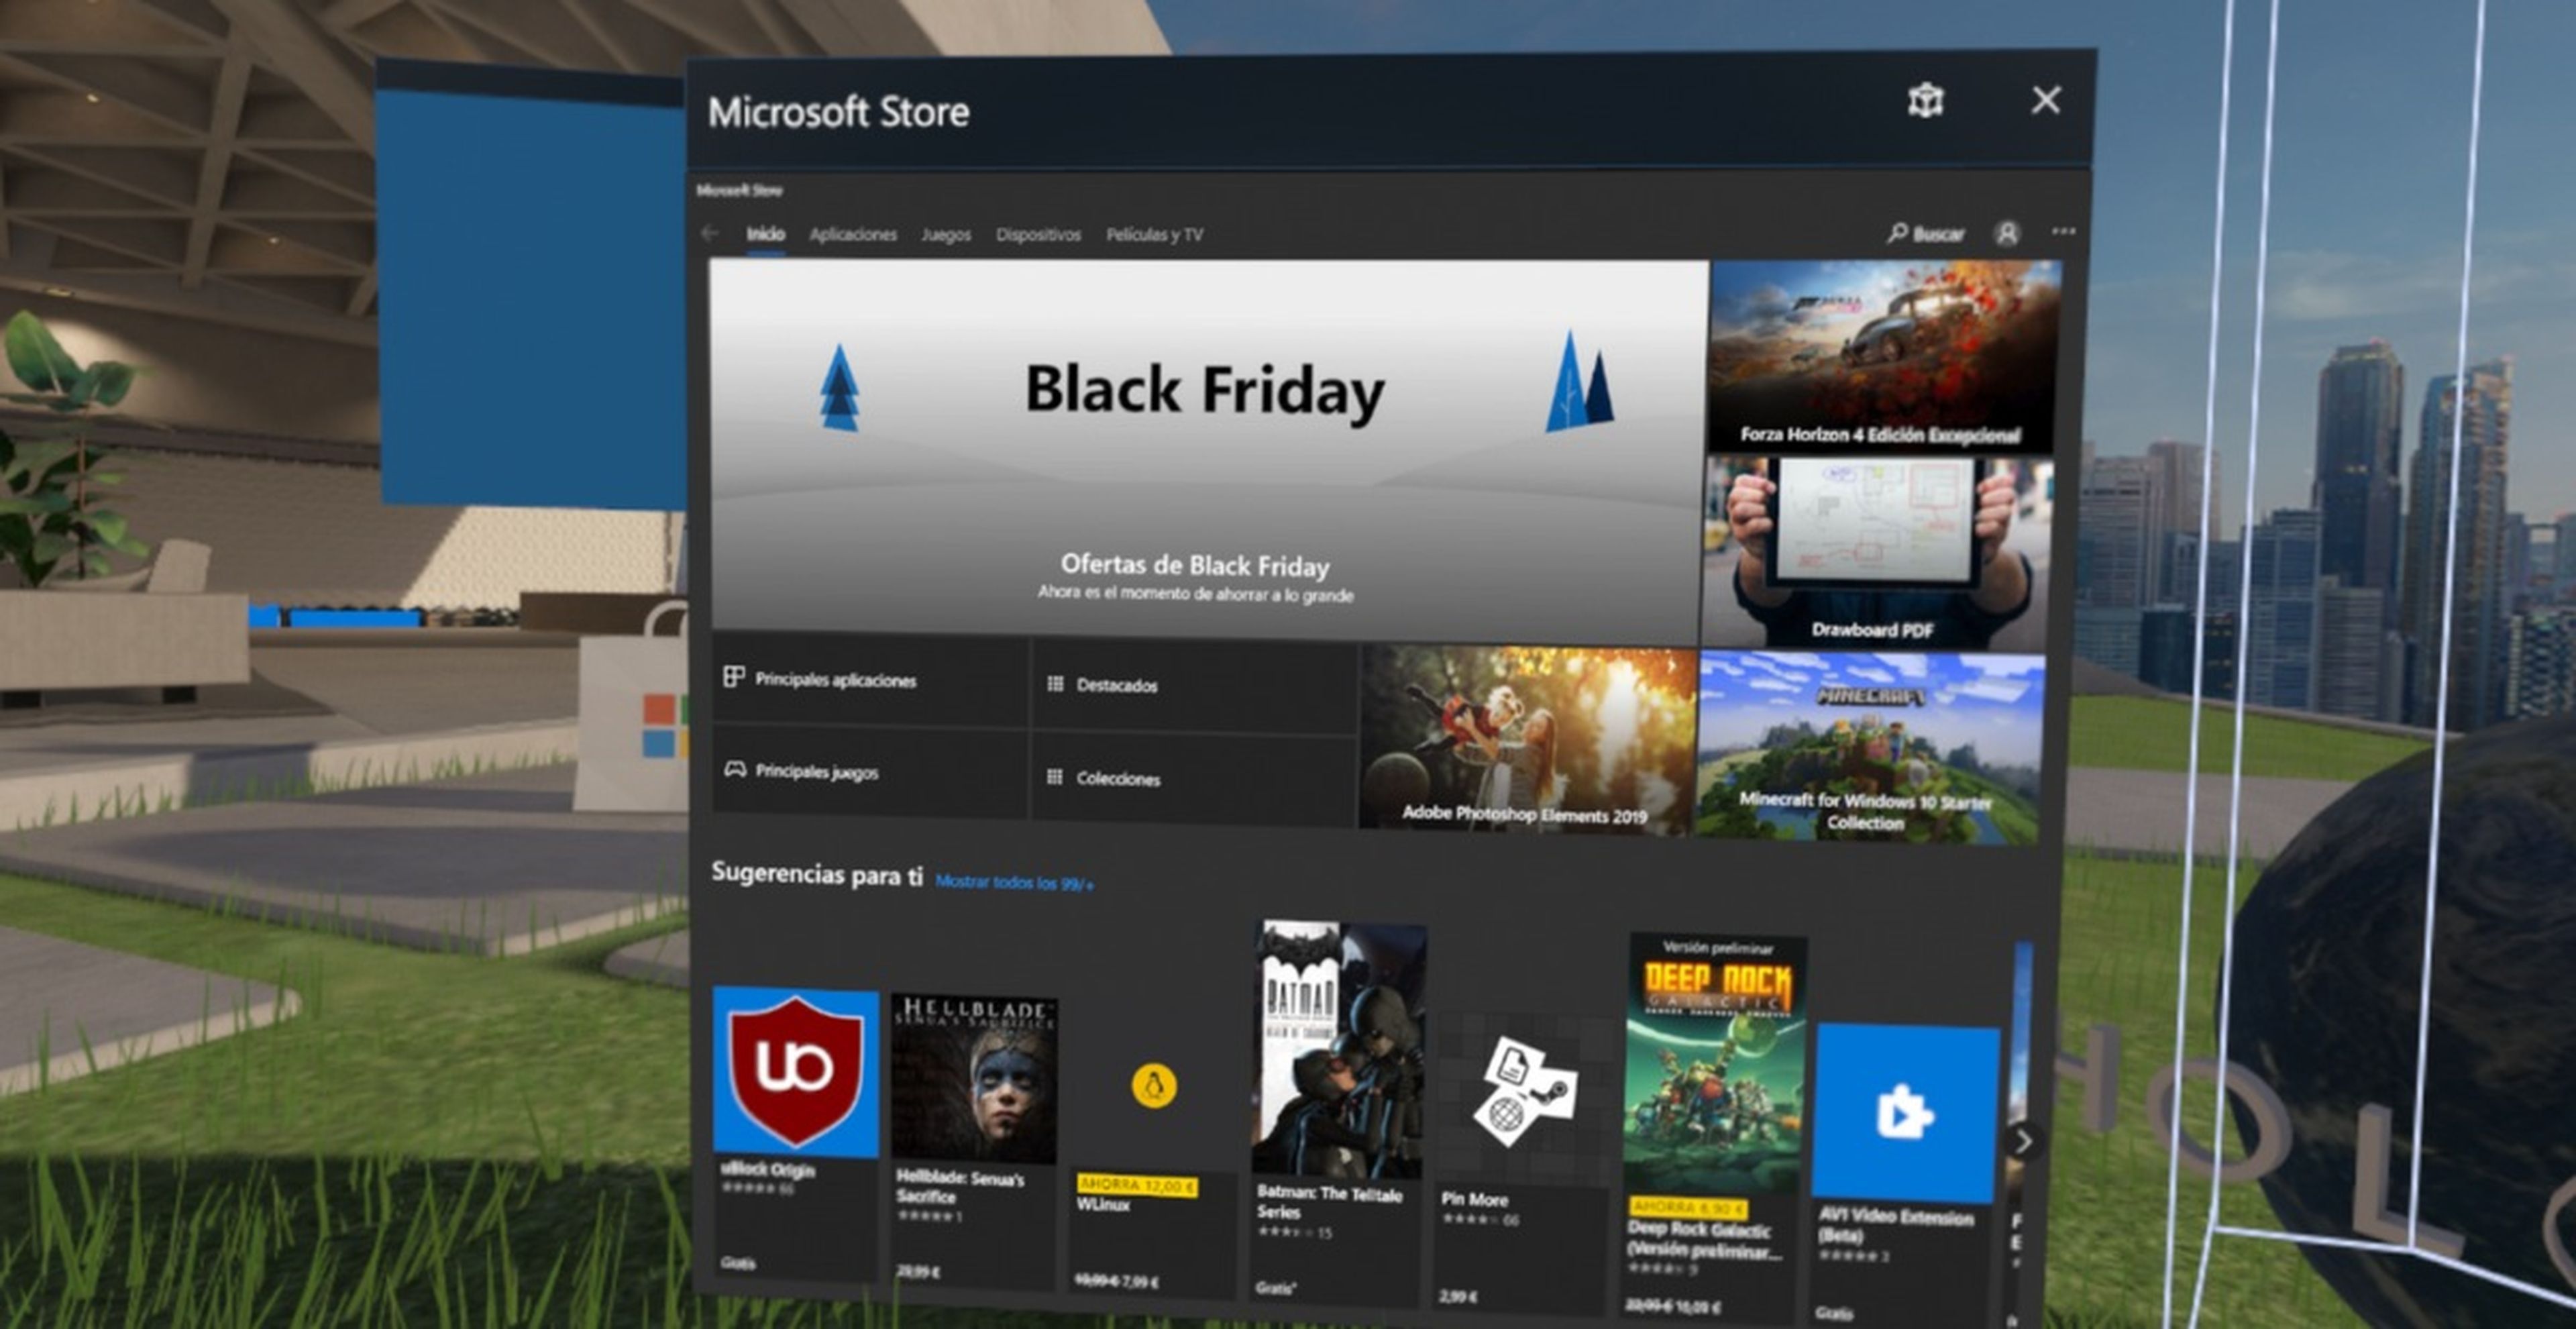Image resolution: width=2576 pixels, height=1329 pixels.
Task: Click 'AV1 Video Extension (Beta)' title text
Action: tap(1895, 1226)
